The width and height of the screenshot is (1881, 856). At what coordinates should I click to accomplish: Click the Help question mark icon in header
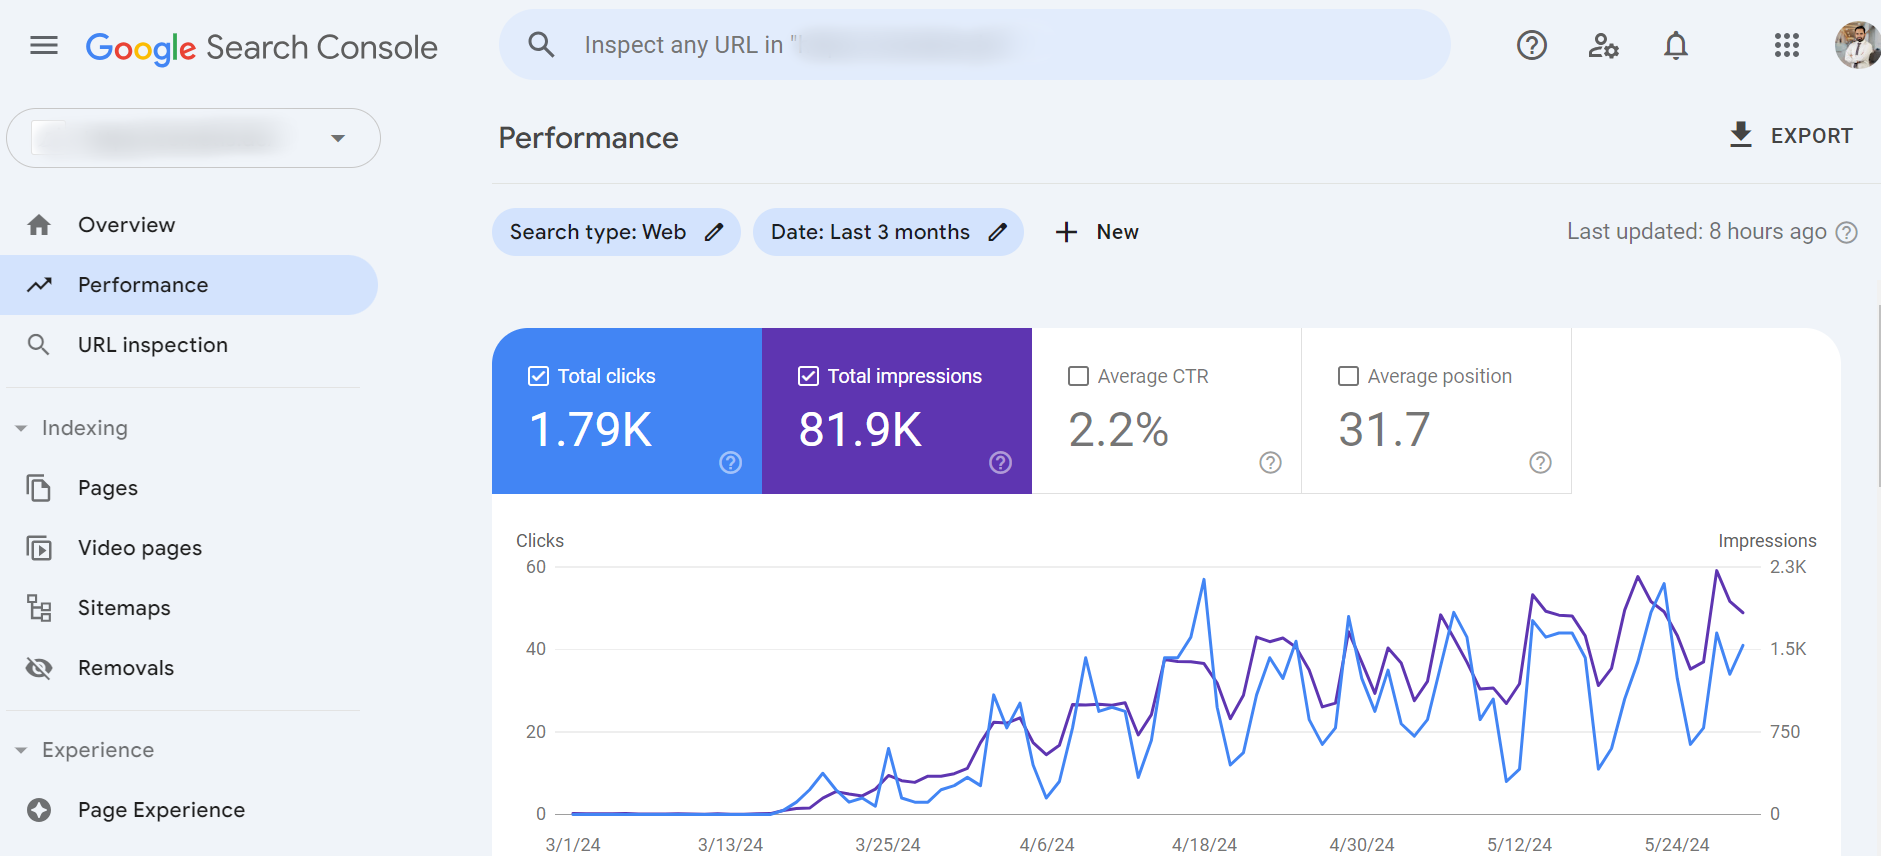point(1531,46)
